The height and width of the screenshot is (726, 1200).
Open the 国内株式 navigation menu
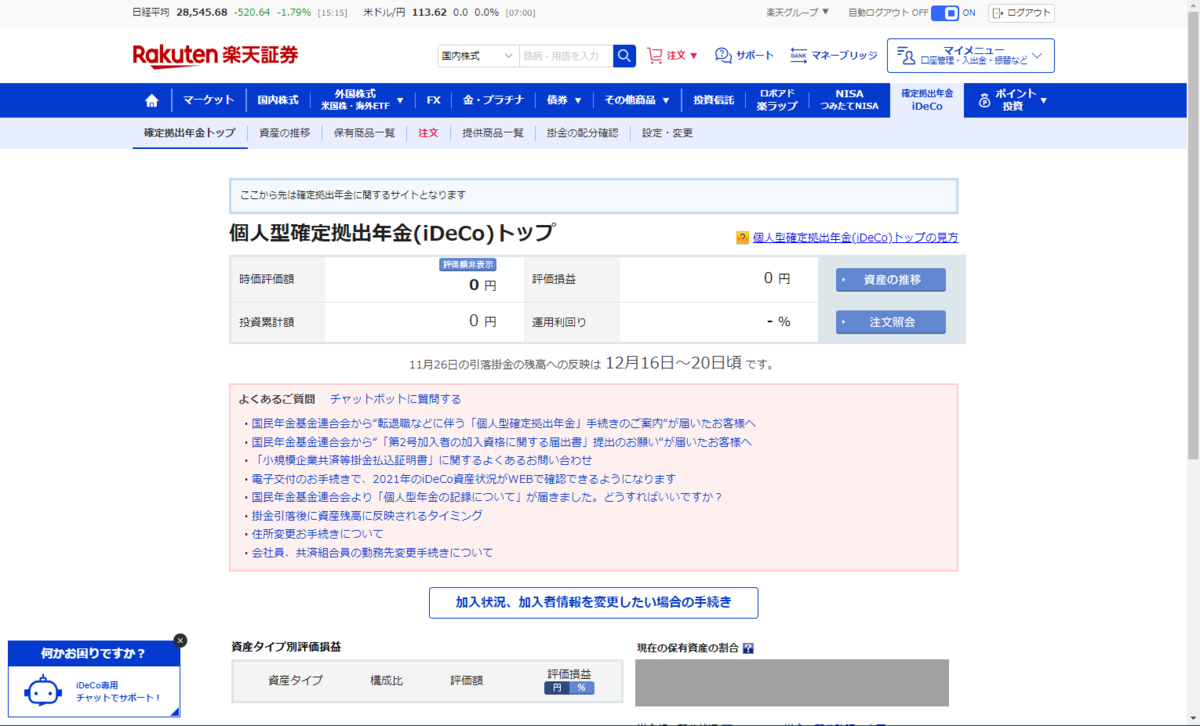pyautogui.click(x=278, y=100)
